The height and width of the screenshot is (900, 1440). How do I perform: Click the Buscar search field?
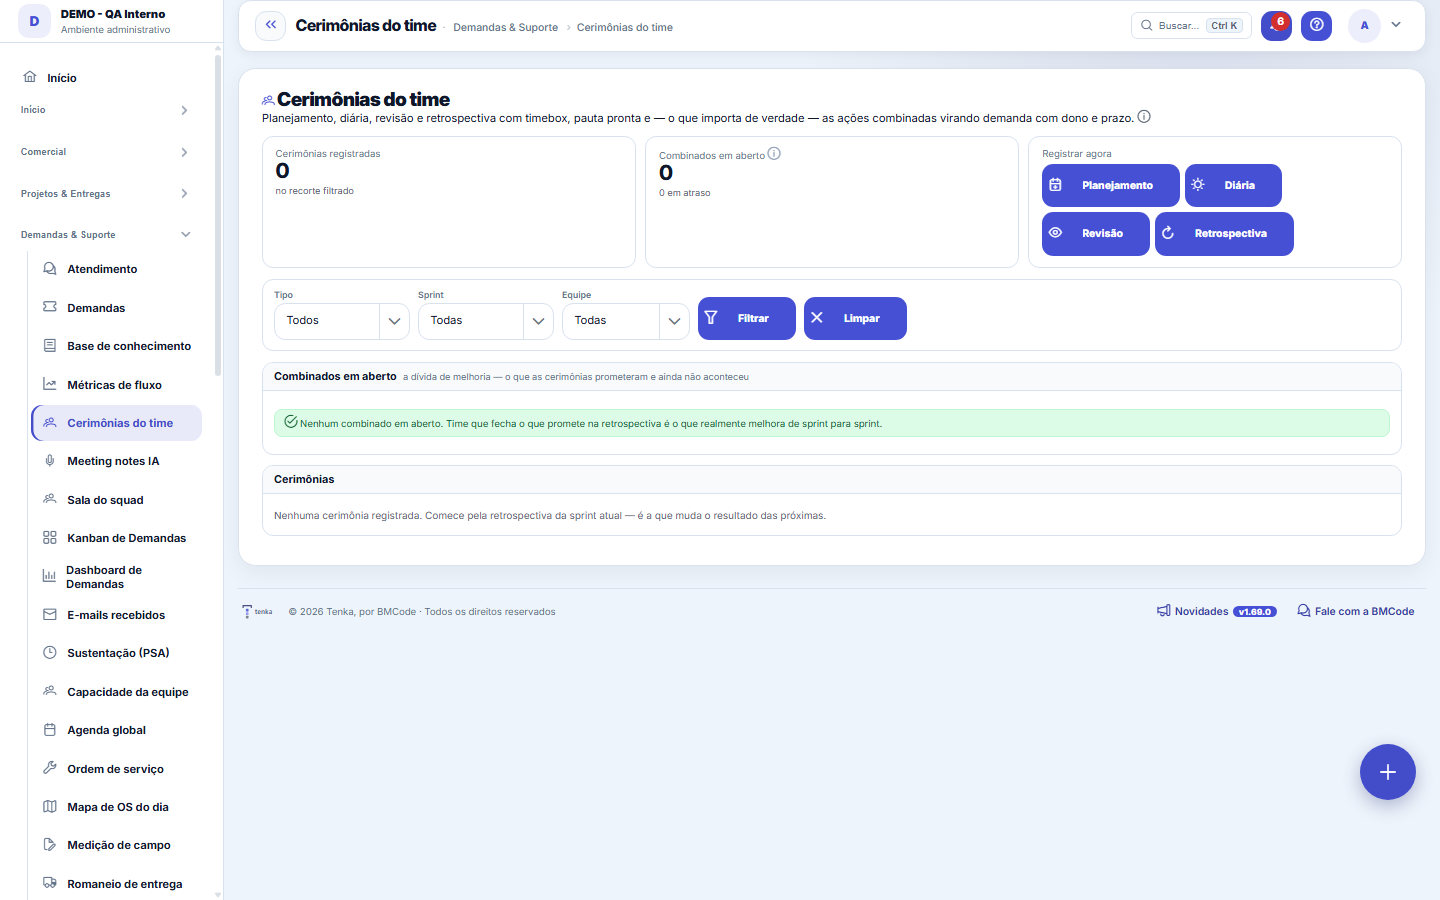coord(1191,25)
